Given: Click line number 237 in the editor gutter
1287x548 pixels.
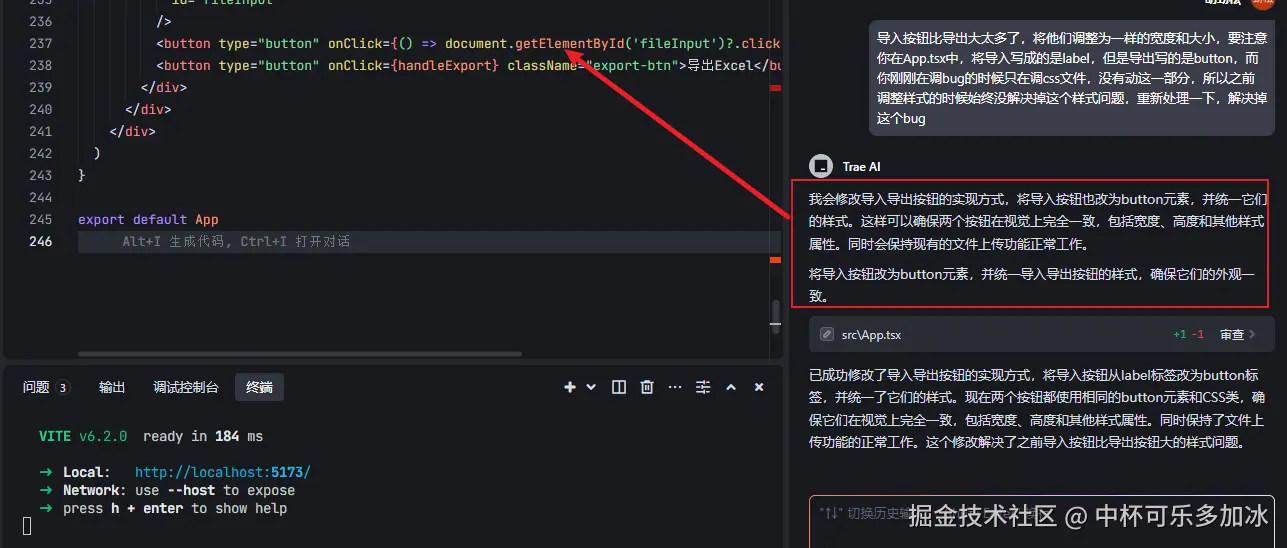Looking at the screenshot, I should [40, 43].
